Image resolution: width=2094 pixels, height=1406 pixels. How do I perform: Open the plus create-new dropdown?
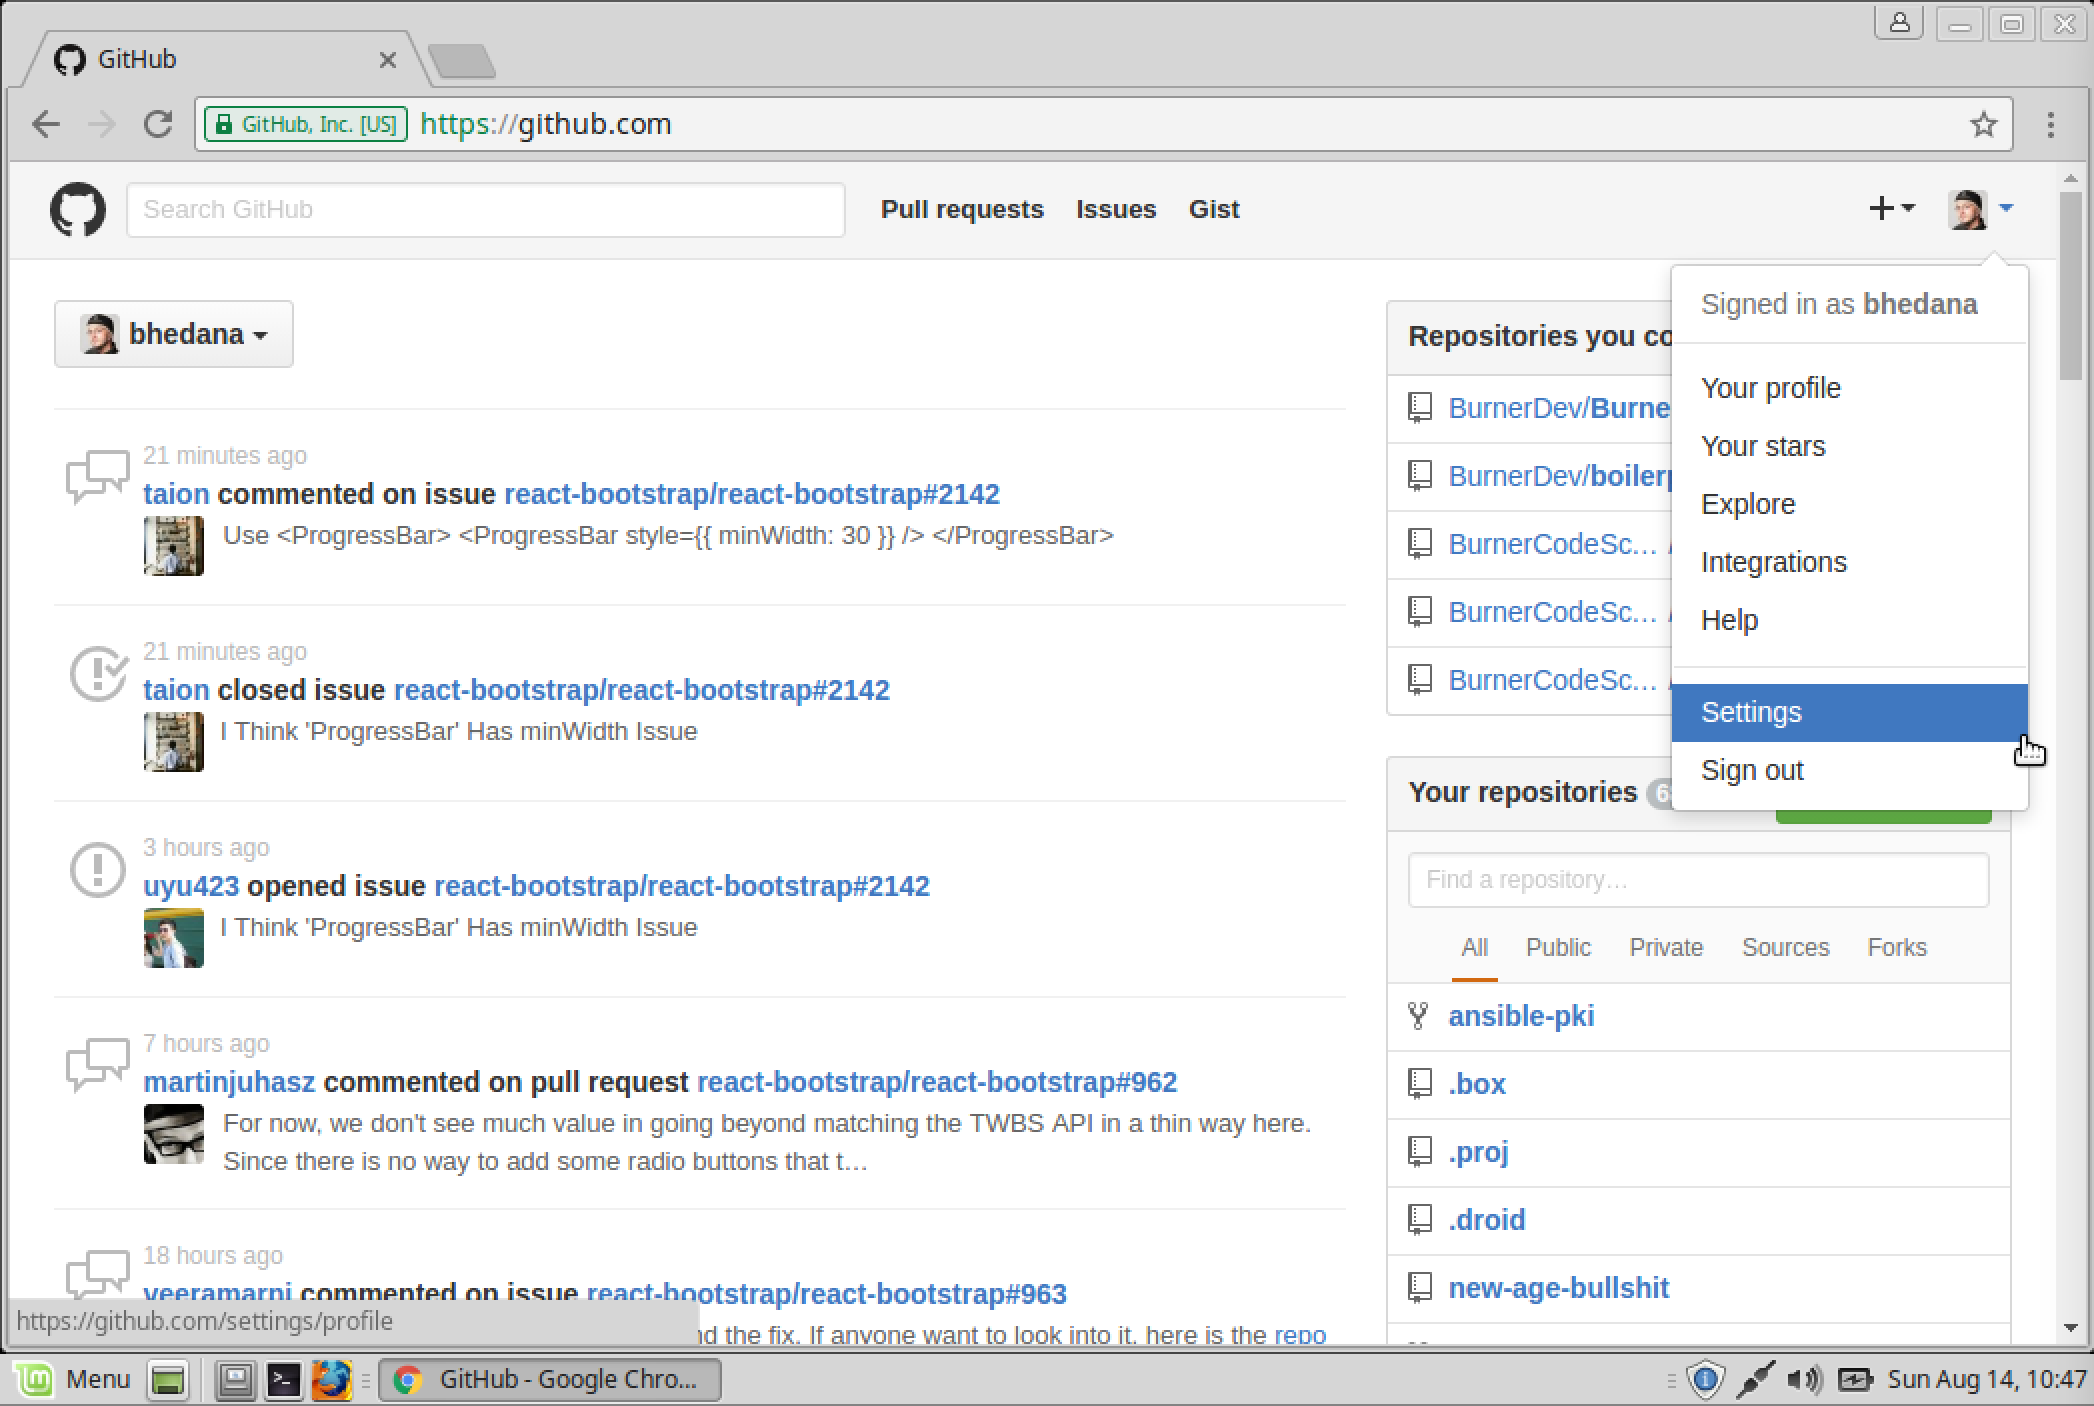1892,208
